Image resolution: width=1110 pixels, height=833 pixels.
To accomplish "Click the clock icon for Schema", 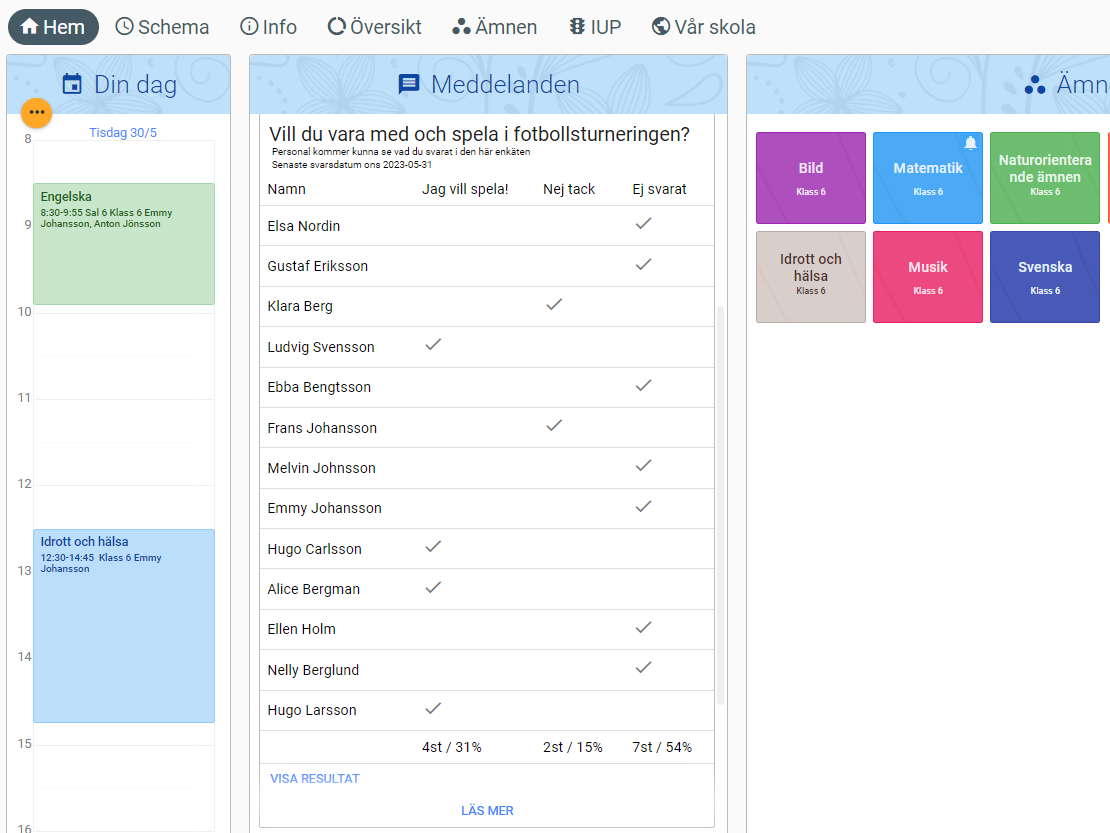I will (x=125, y=27).
